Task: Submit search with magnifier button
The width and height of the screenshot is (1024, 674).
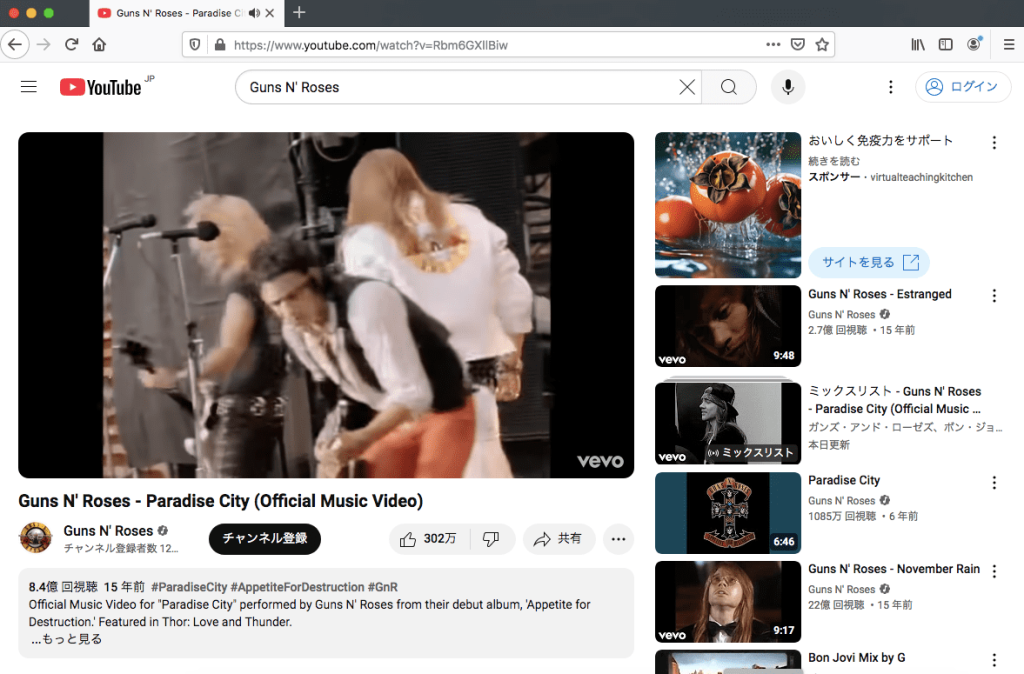Action: 729,87
